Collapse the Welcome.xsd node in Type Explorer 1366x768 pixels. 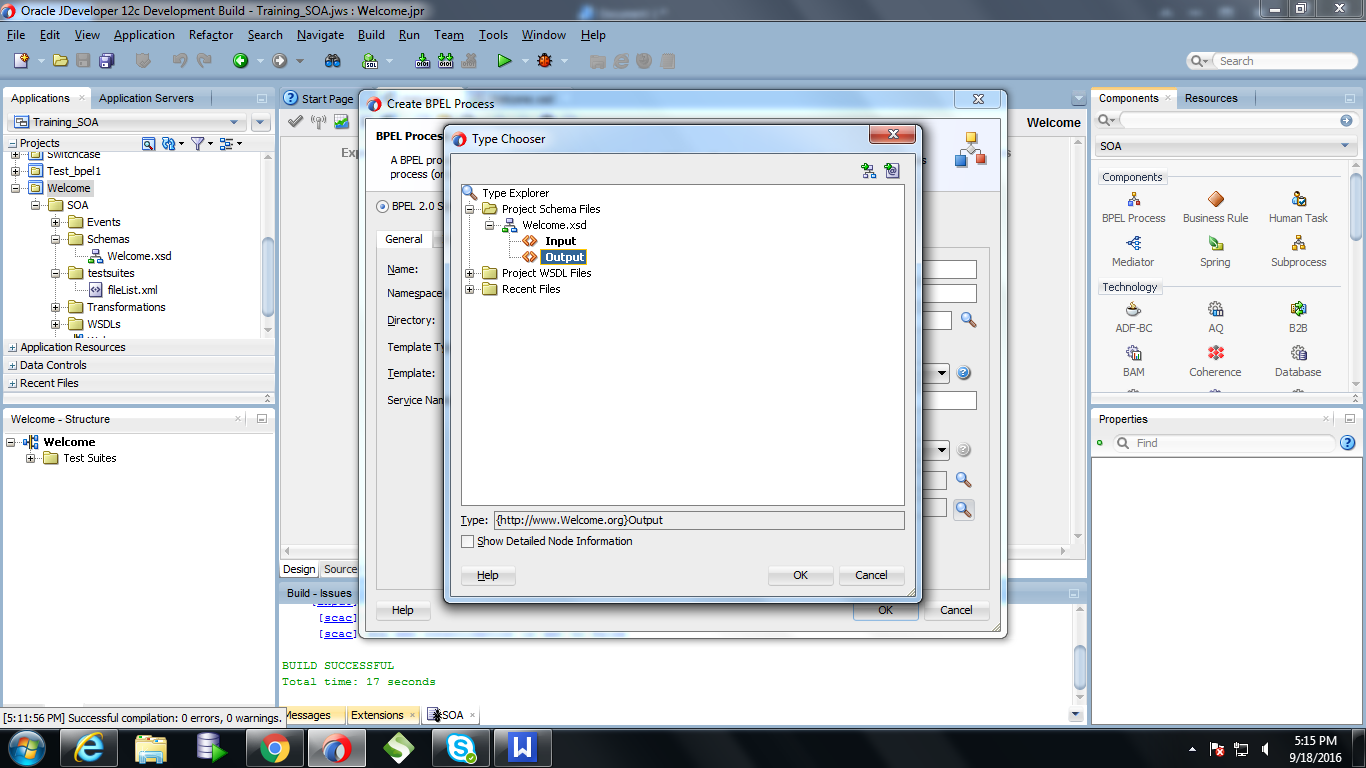488,224
